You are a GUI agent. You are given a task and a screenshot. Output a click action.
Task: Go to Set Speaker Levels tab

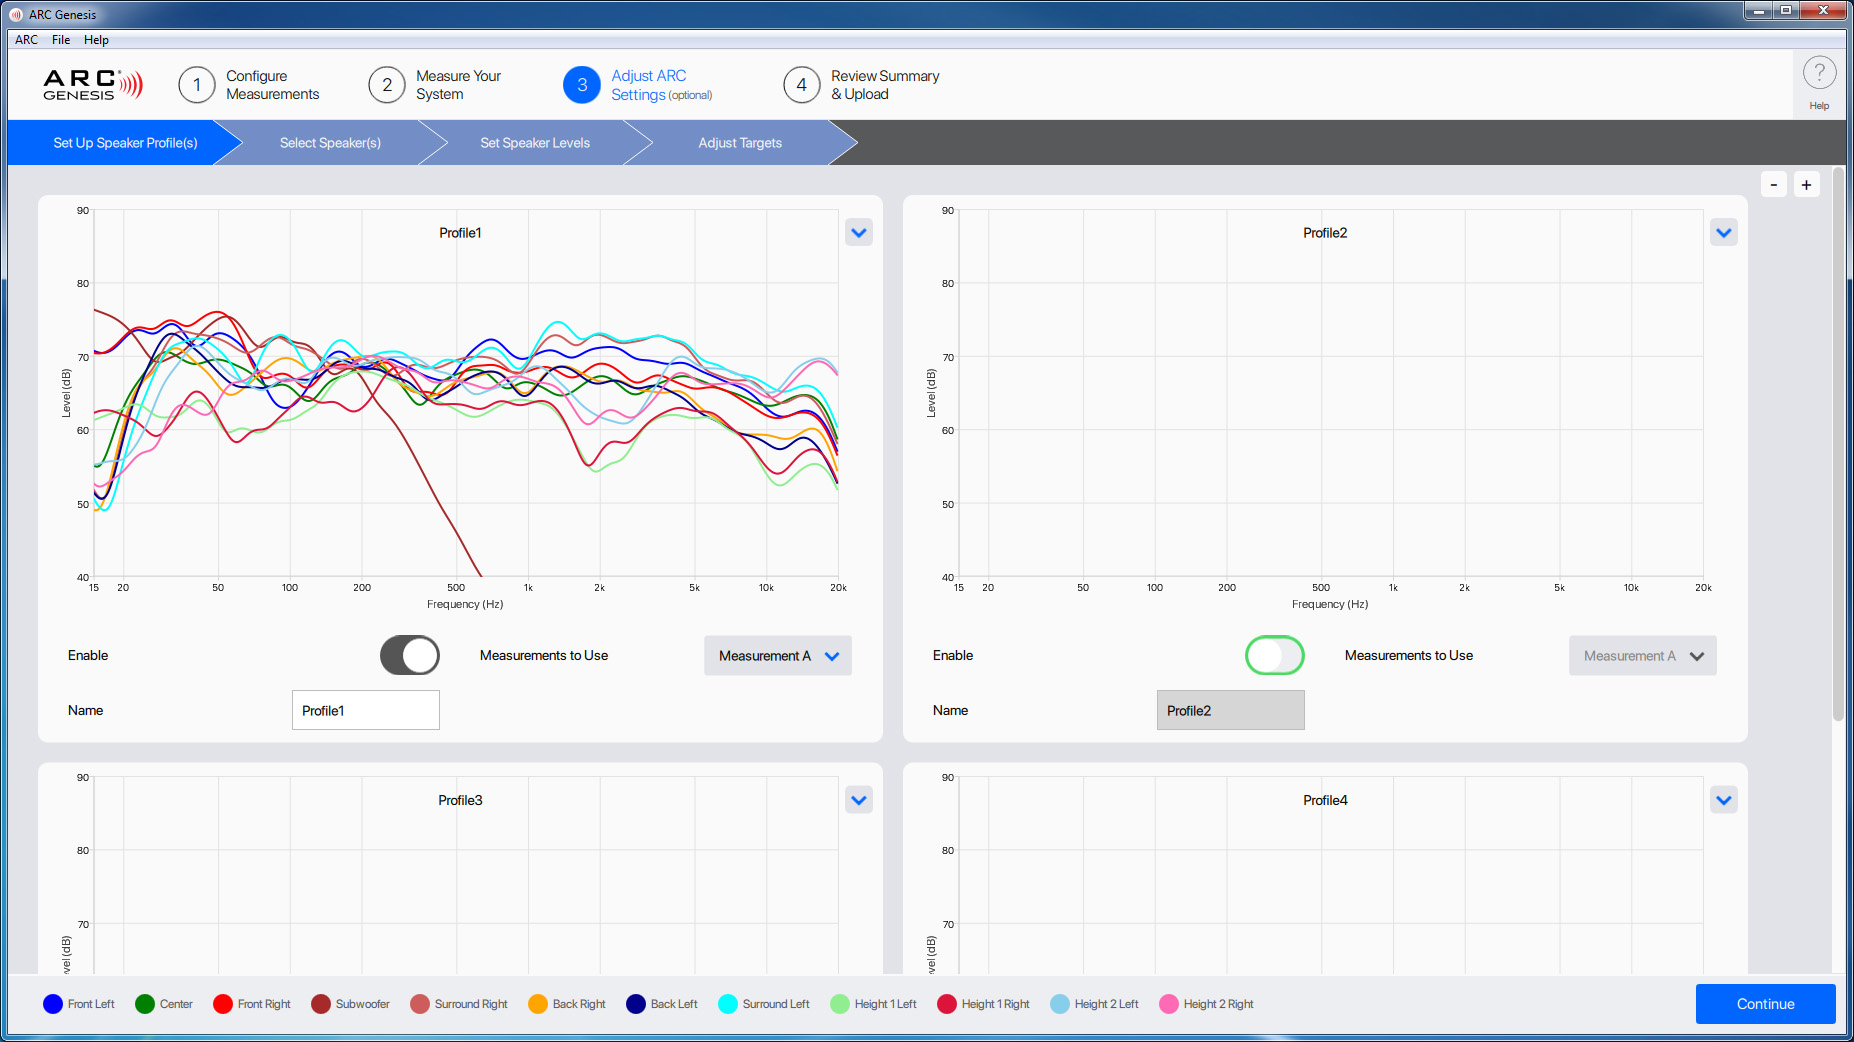click(535, 143)
